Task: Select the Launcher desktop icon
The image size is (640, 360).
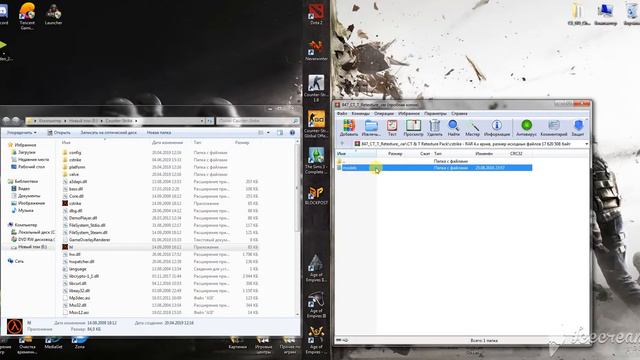Action: tap(53, 14)
